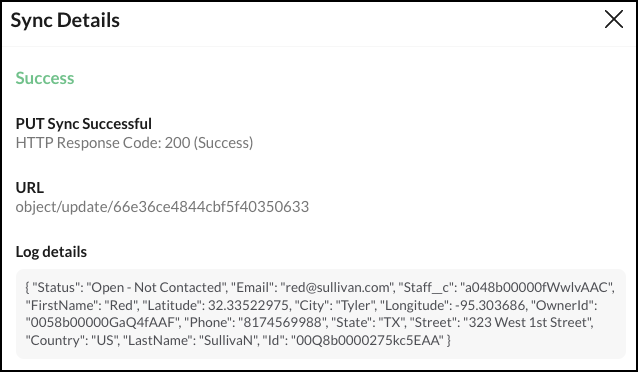This screenshot has height=372, width=638.
Task: Click the email red@sullivan.com in log
Action: 336,287
